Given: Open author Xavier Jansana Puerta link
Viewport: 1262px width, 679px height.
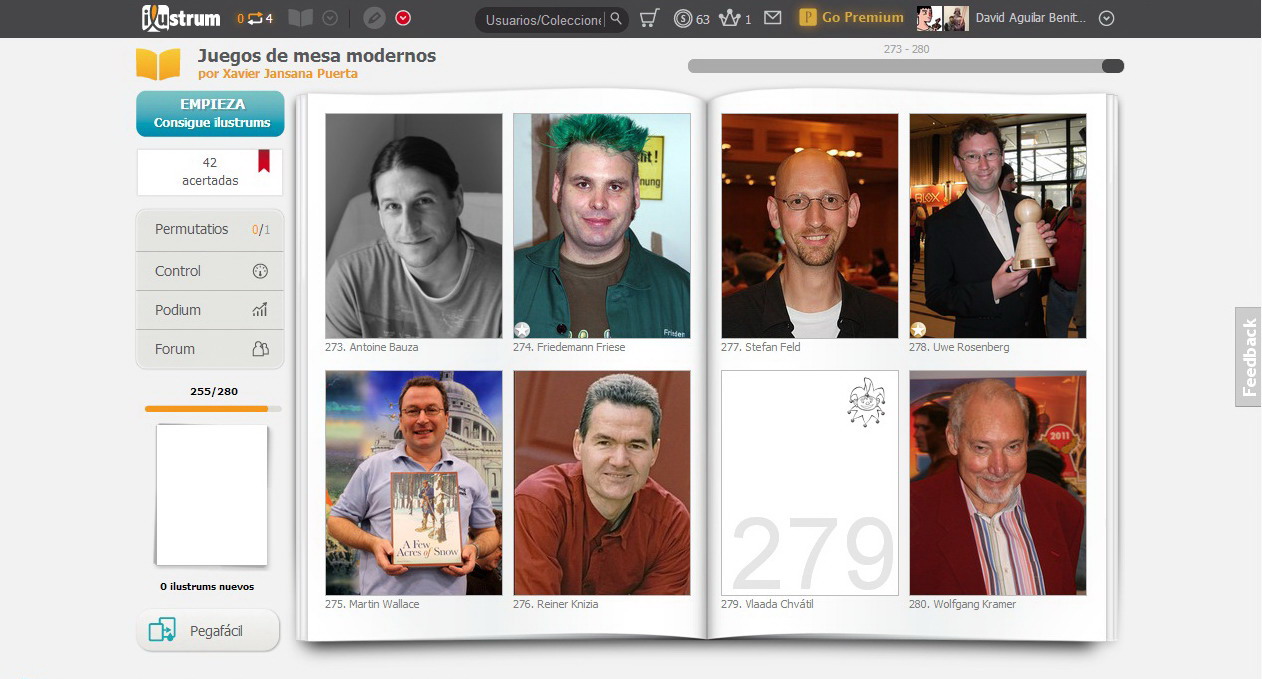Looking at the screenshot, I should [x=278, y=74].
